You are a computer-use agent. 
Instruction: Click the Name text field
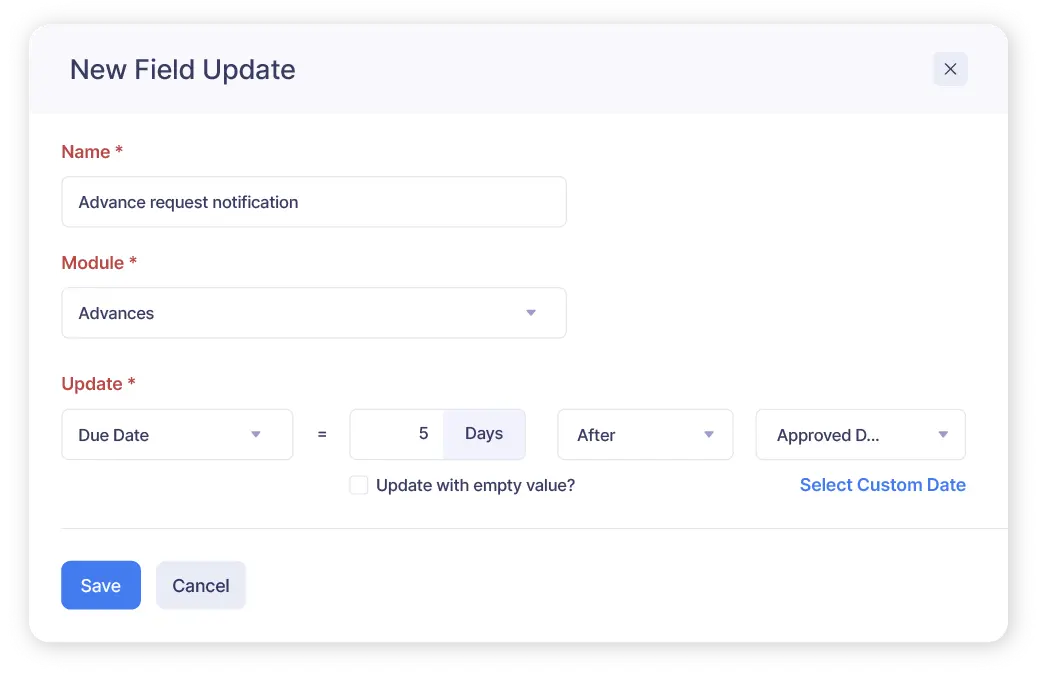pos(313,202)
